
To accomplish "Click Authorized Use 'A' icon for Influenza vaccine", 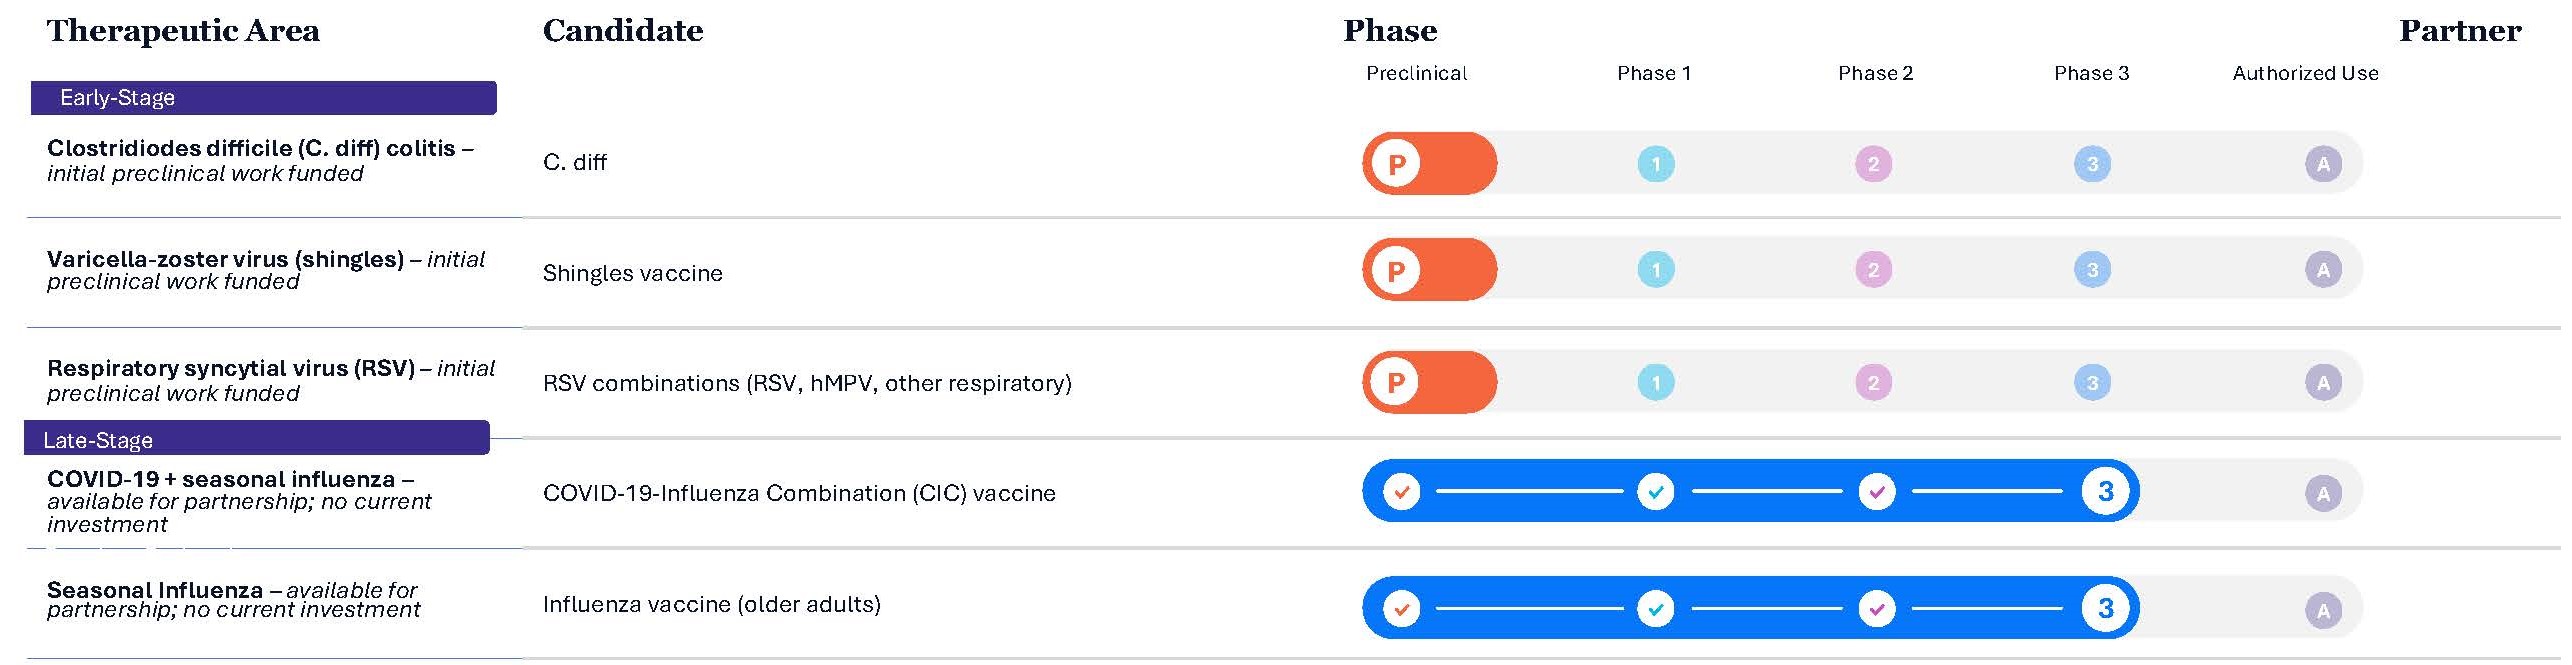I will (2323, 610).
